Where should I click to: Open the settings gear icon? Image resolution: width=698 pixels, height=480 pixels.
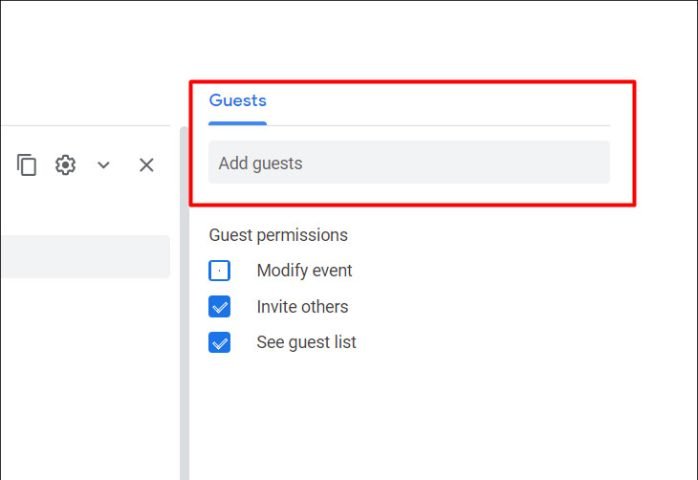pyautogui.click(x=65, y=165)
